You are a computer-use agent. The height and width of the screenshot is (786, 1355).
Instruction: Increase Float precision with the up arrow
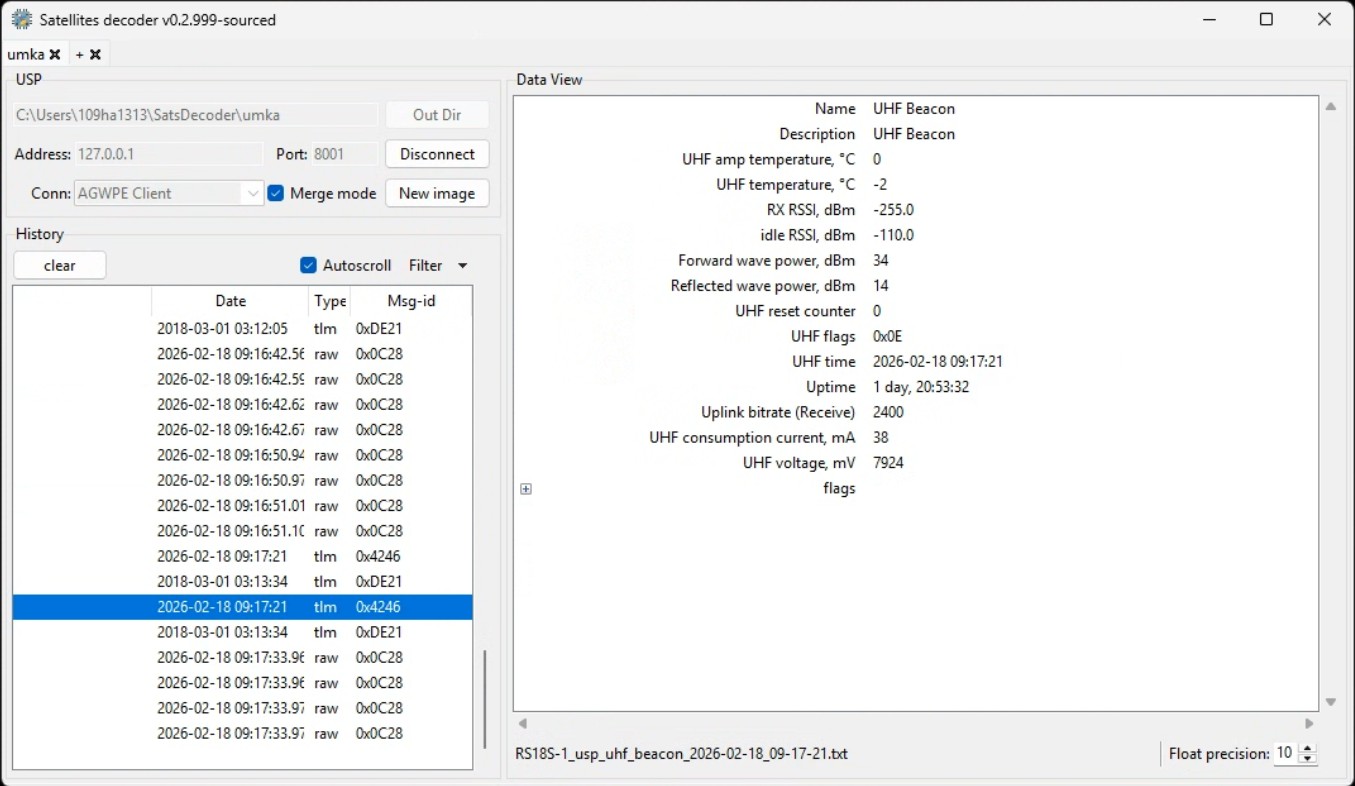pyautogui.click(x=1308, y=748)
